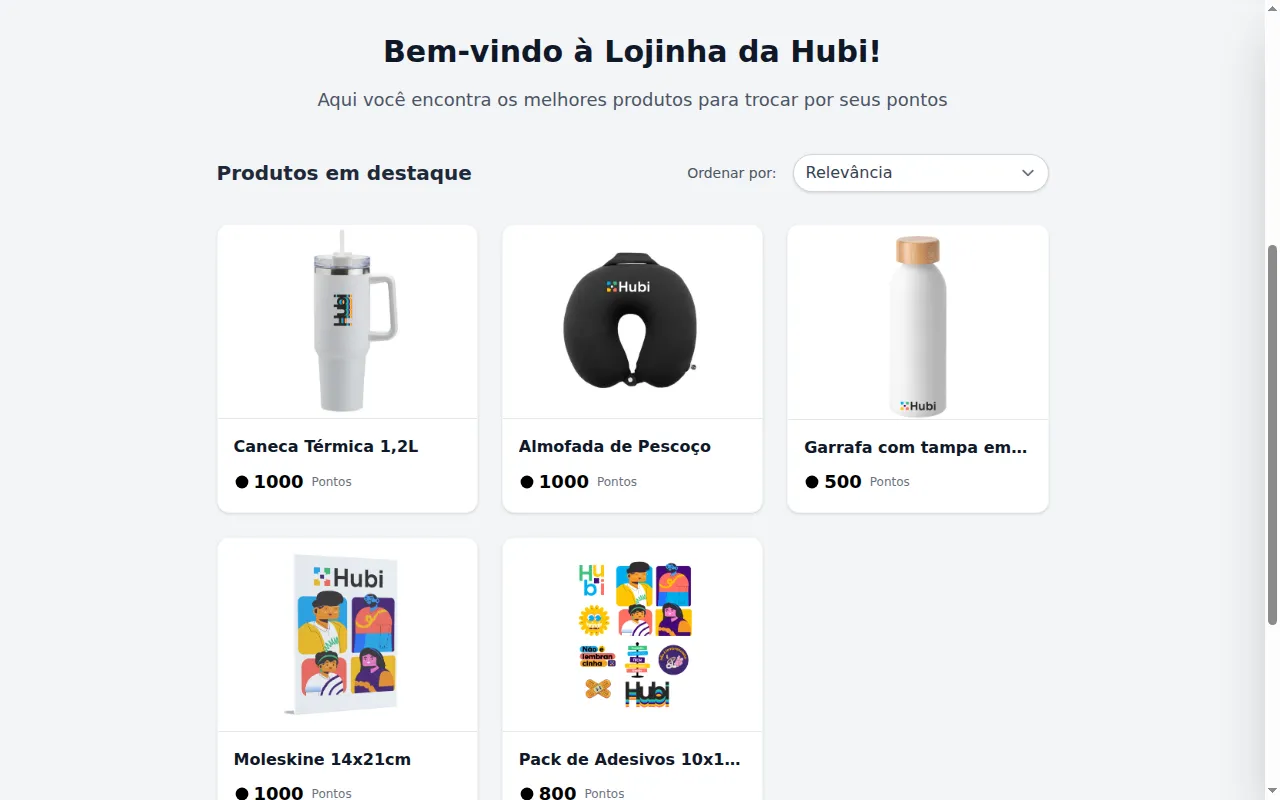Open the black Hubi neck pillow image

(632, 322)
